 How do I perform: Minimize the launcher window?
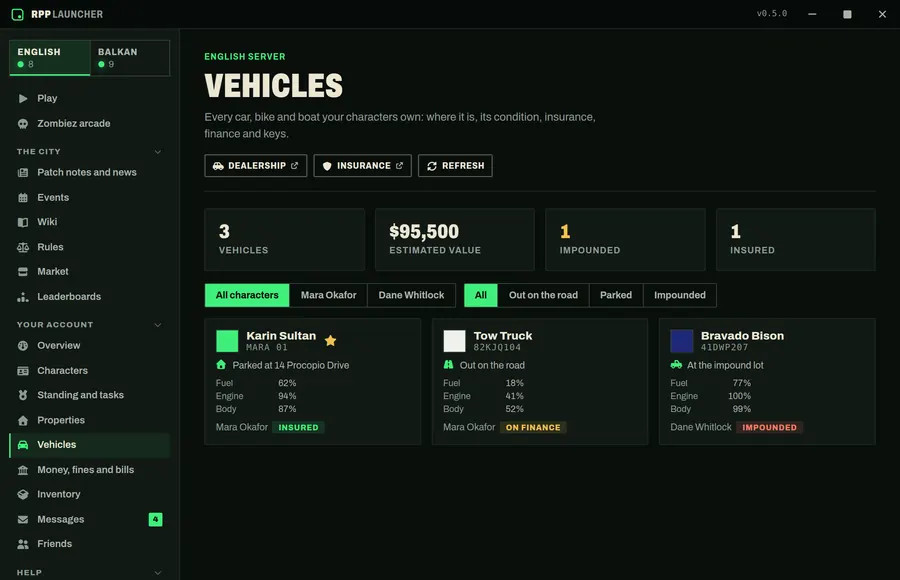tap(812, 14)
